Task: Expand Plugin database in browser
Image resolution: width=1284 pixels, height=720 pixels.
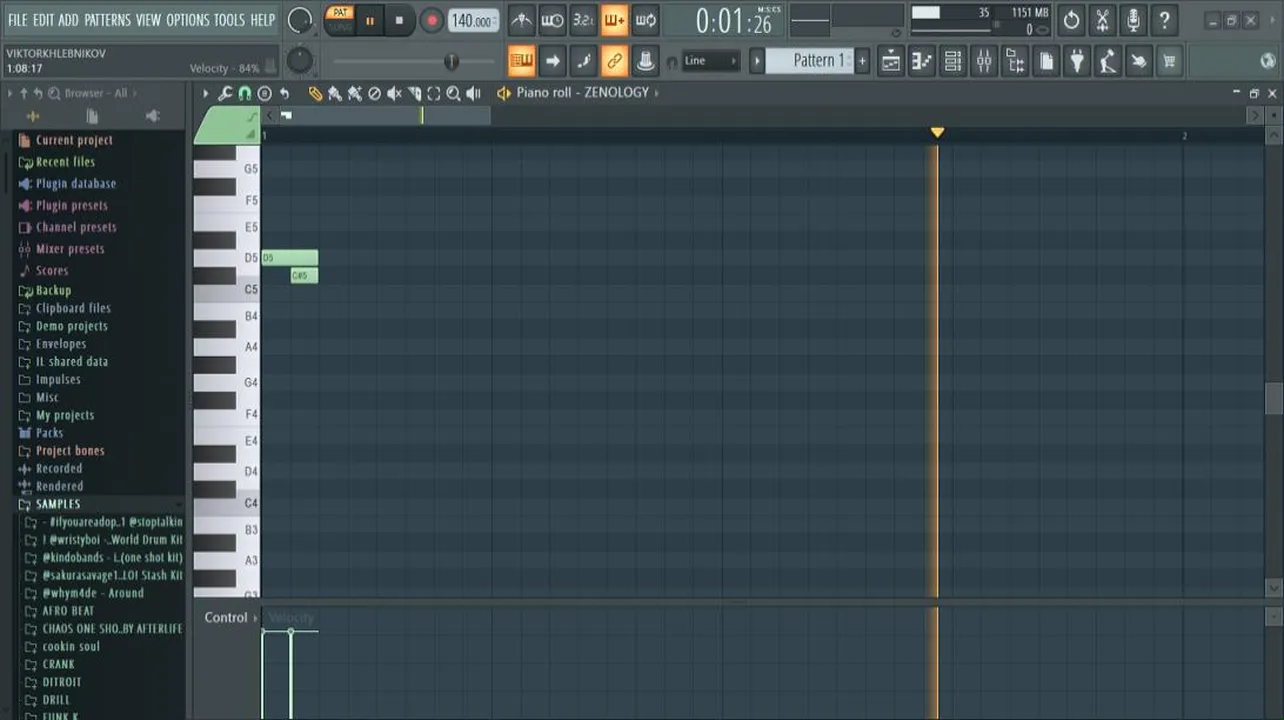Action: pyautogui.click(x=76, y=183)
